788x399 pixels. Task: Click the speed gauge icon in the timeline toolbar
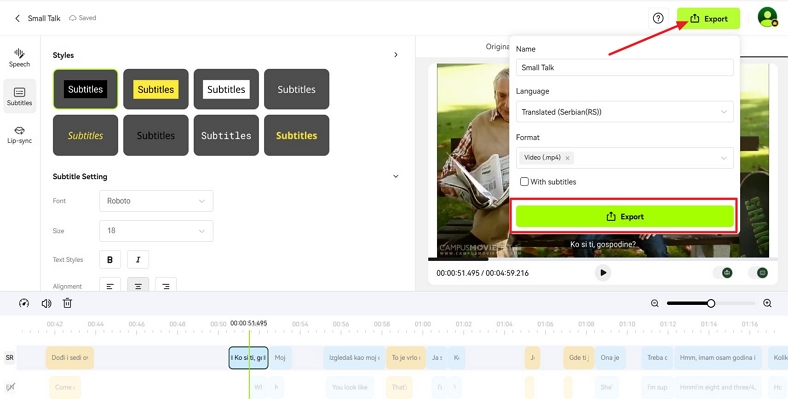(x=24, y=303)
